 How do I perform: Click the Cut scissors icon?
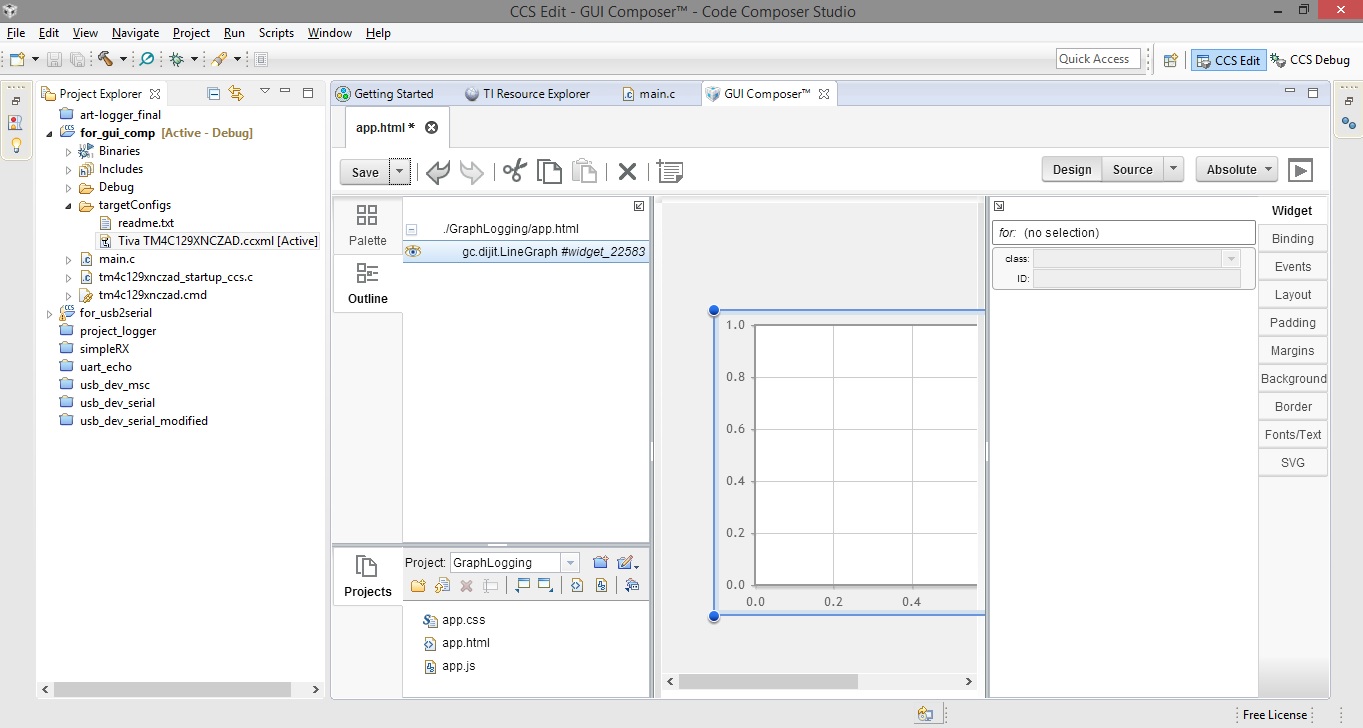(514, 171)
